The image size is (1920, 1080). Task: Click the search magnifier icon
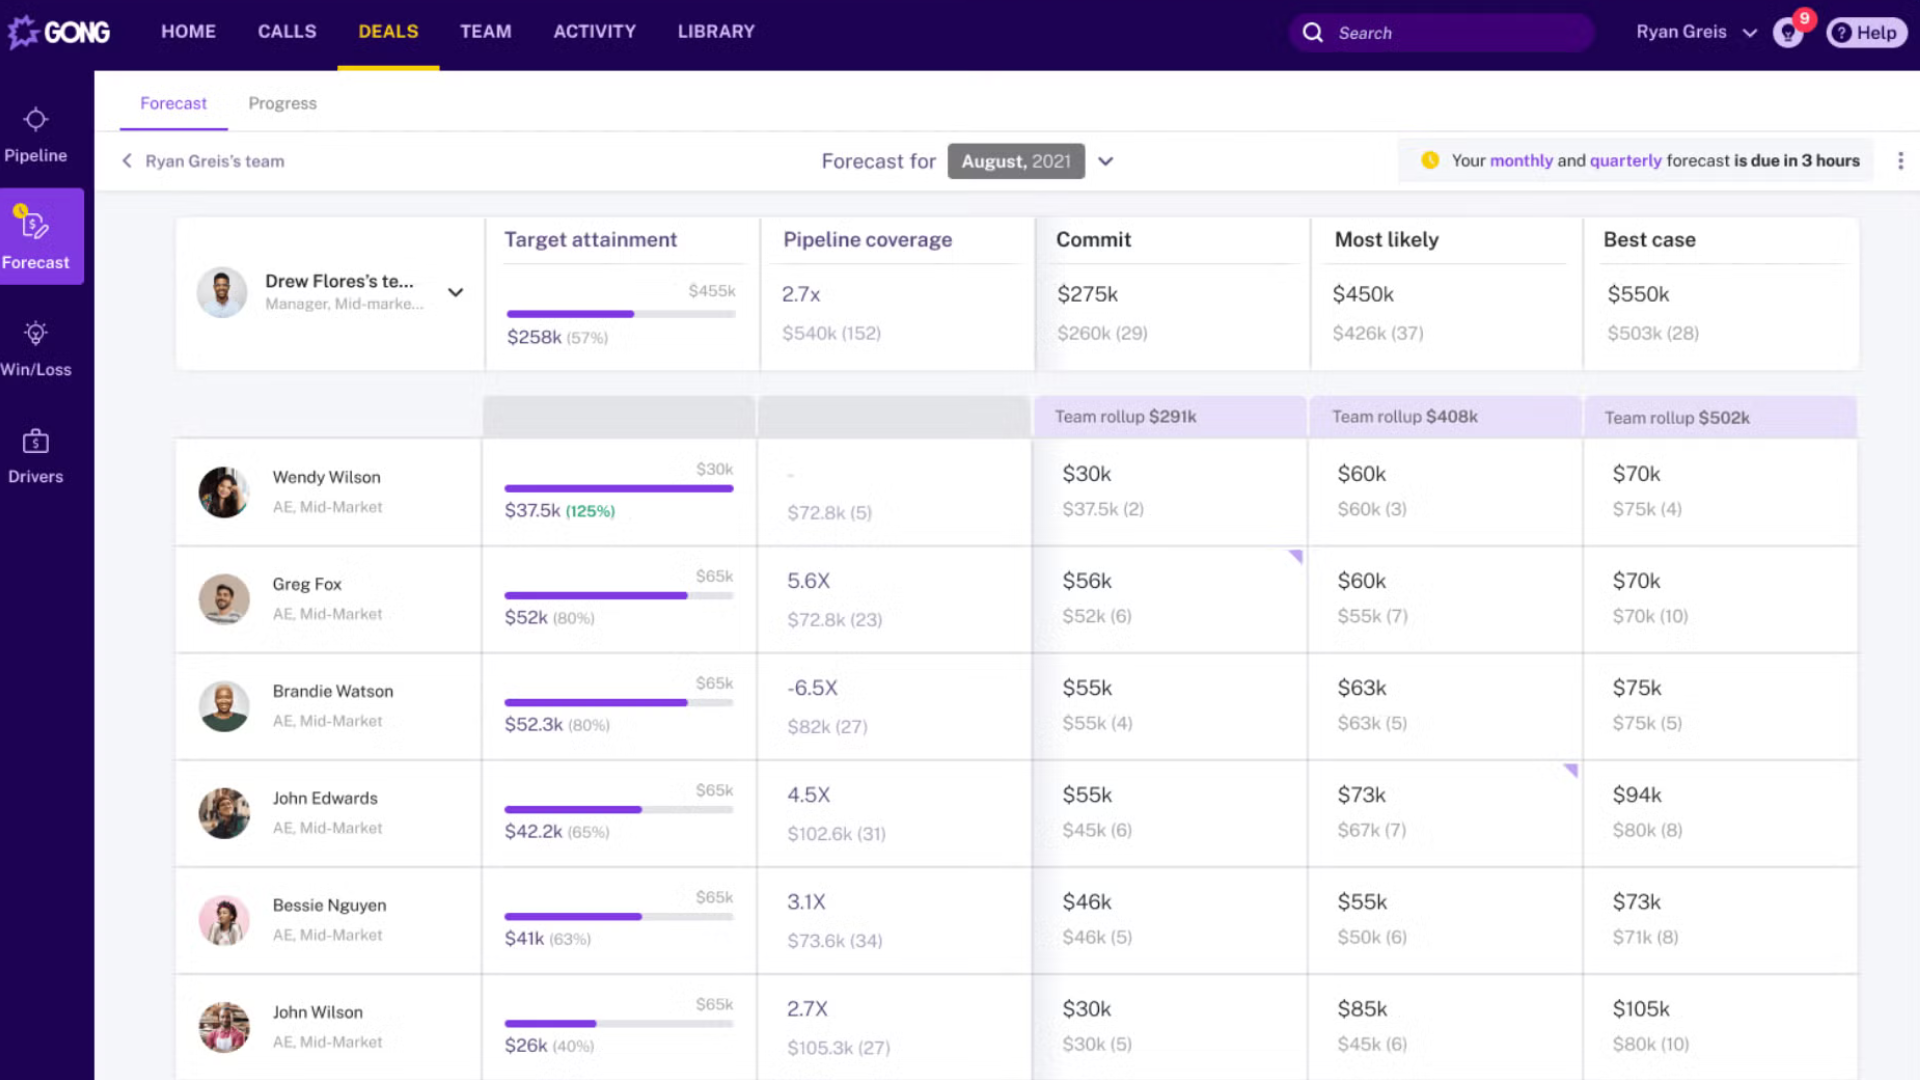click(x=1312, y=33)
